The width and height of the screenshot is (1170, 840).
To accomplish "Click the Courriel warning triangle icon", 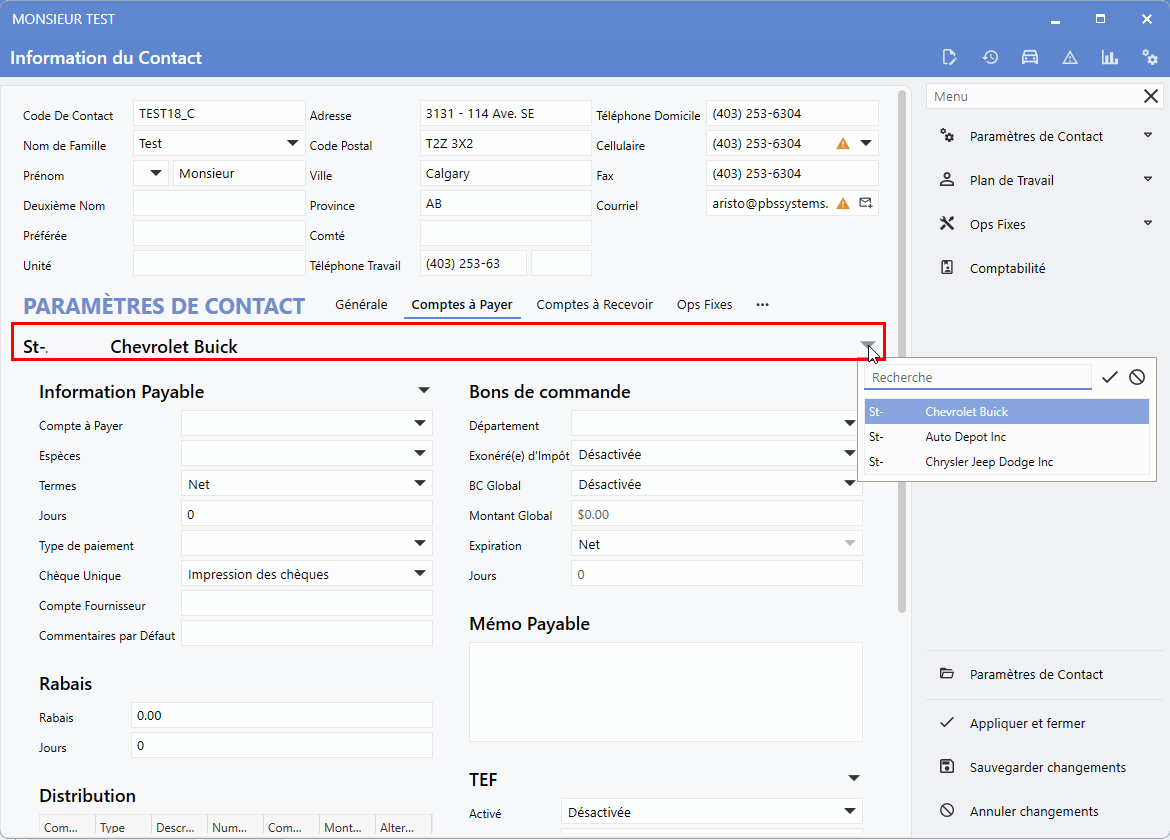I will click(843, 203).
